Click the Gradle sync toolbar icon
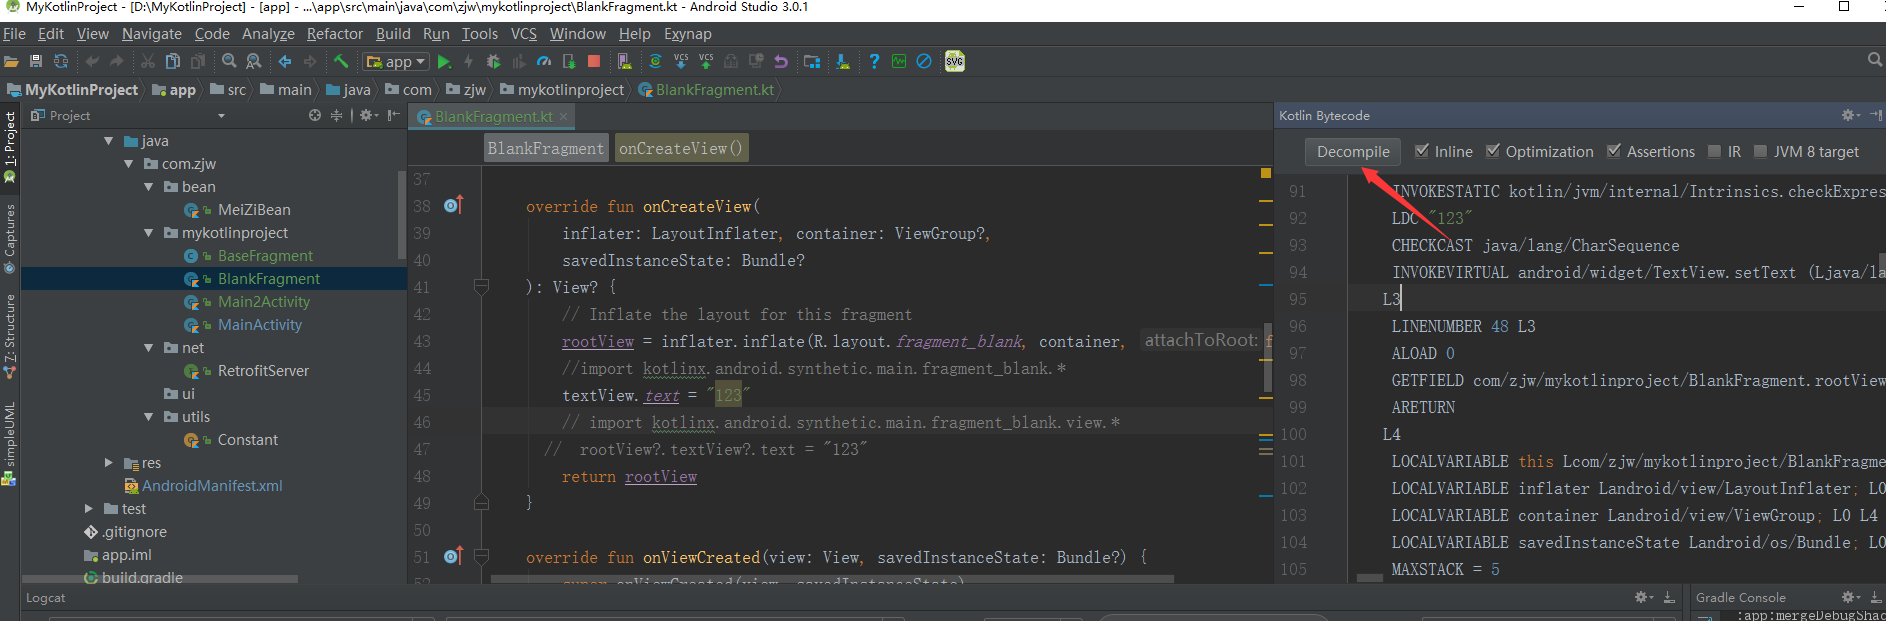 (655, 61)
